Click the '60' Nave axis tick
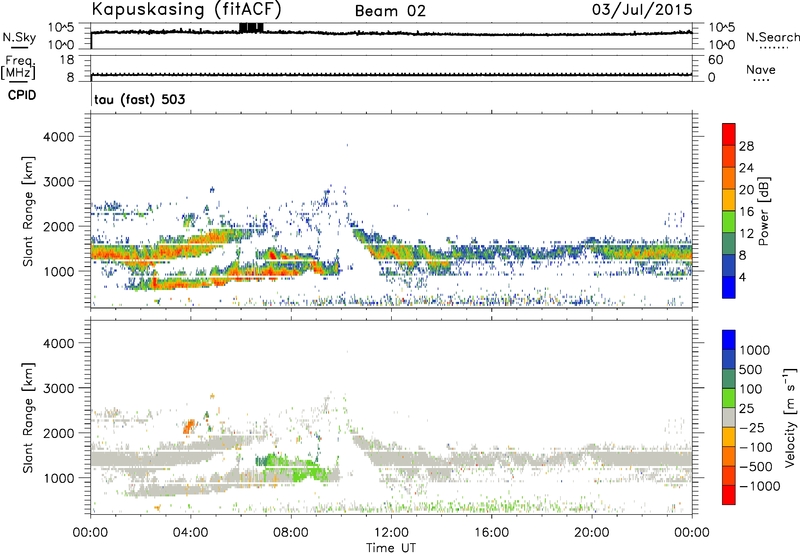 pyautogui.click(x=715, y=60)
